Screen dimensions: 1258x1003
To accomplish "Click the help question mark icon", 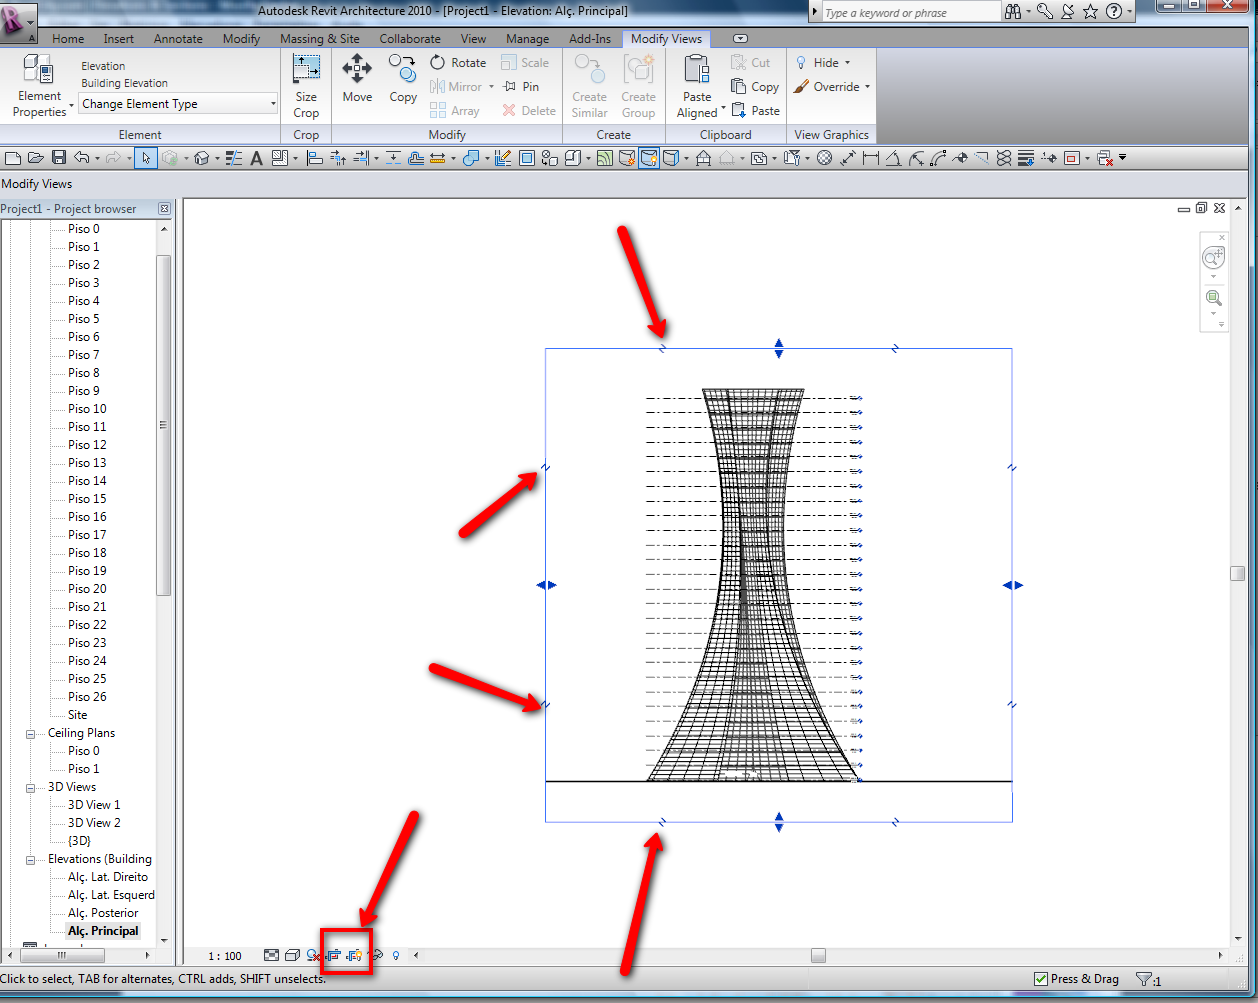I will (x=1114, y=12).
